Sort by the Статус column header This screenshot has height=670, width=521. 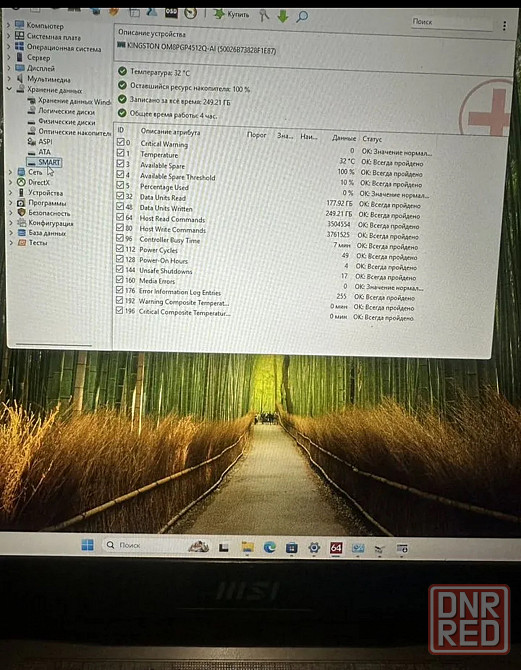click(x=372, y=139)
